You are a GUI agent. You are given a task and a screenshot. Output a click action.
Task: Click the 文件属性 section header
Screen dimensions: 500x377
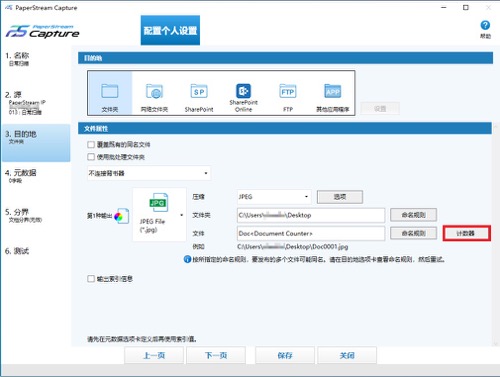pyautogui.click(x=285, y=128)
